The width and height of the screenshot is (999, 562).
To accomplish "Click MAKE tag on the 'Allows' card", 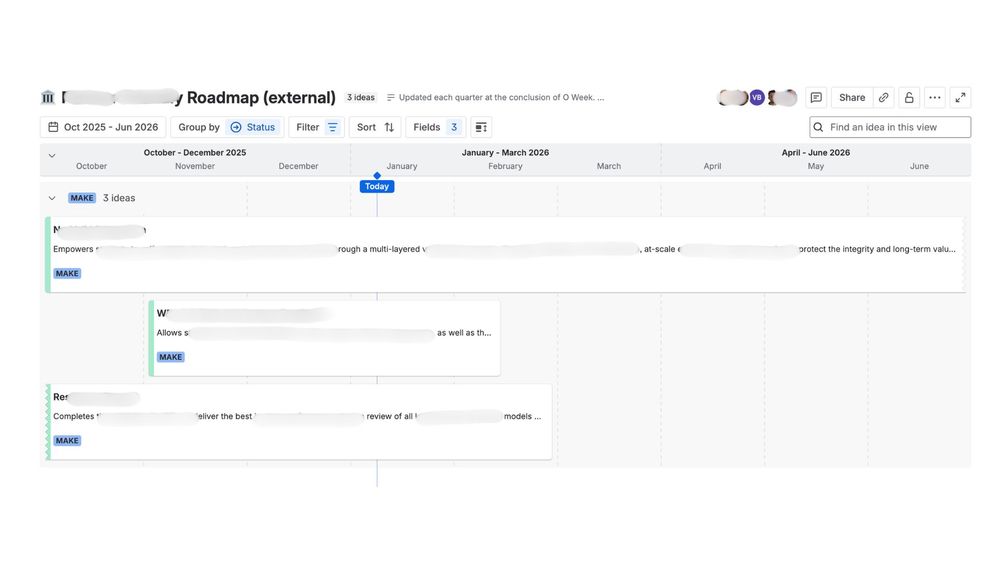I will click(170, 357).
